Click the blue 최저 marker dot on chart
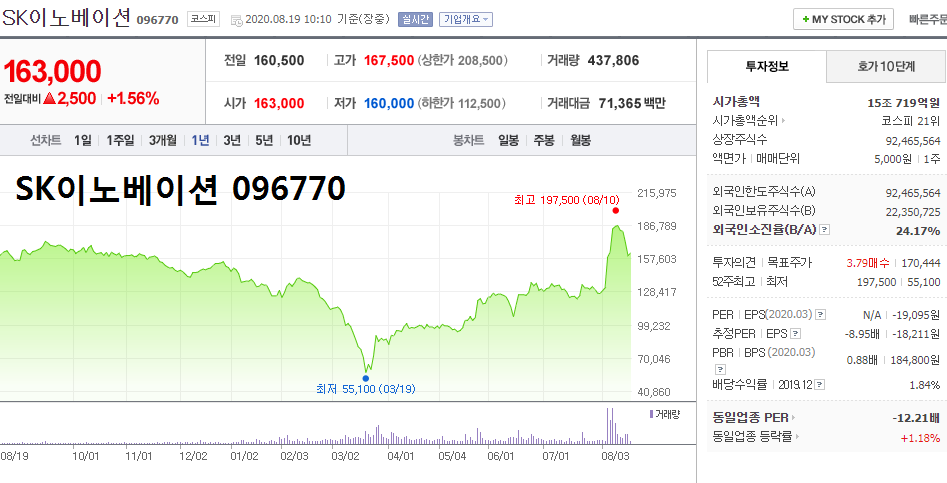Screen dimensions: 947x483 click(365, 379)
